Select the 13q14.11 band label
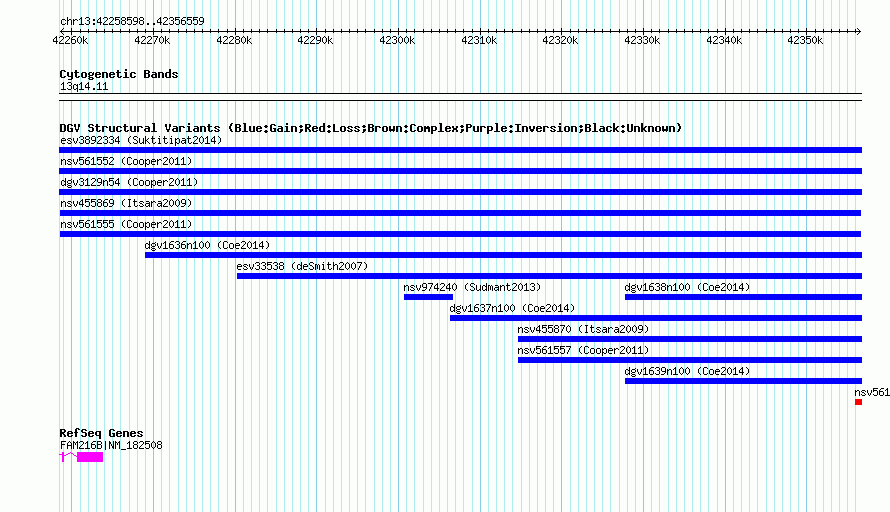The width and height of the screenshot is (890, 512). tap(84, 87)
